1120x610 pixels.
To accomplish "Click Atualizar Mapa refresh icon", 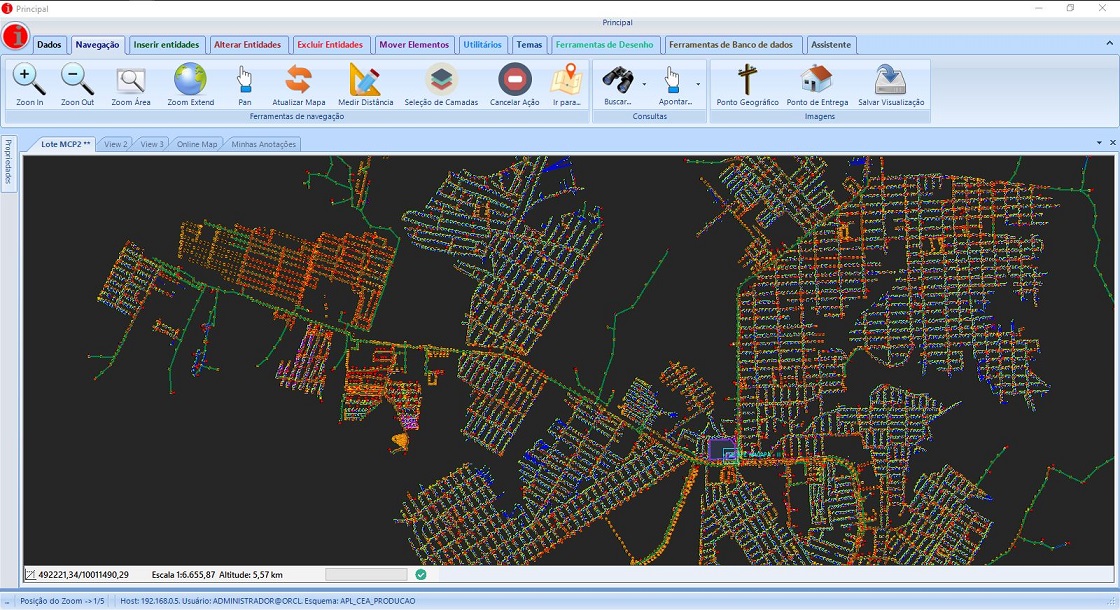I will click(299, 80).
